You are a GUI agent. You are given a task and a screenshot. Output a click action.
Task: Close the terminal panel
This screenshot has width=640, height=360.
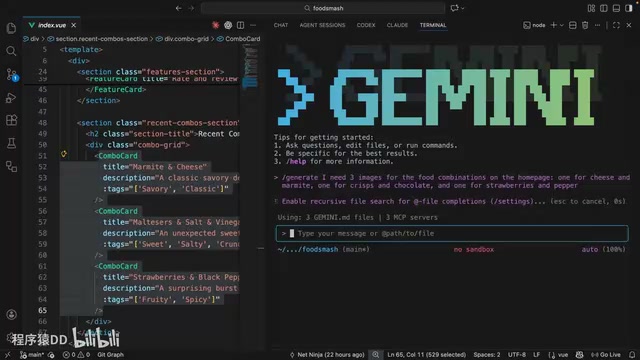629,25
